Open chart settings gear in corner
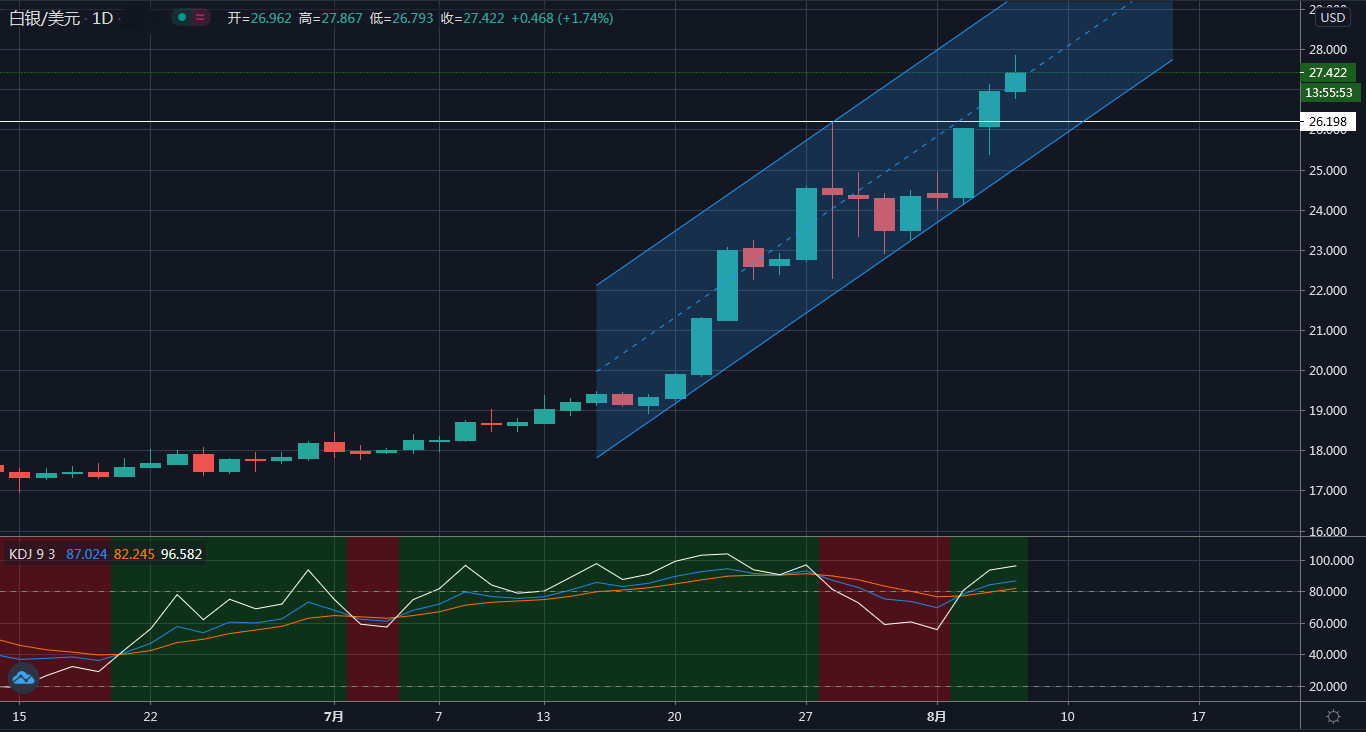Screen dimensions: 1366x732 (x=1333, y=716)
